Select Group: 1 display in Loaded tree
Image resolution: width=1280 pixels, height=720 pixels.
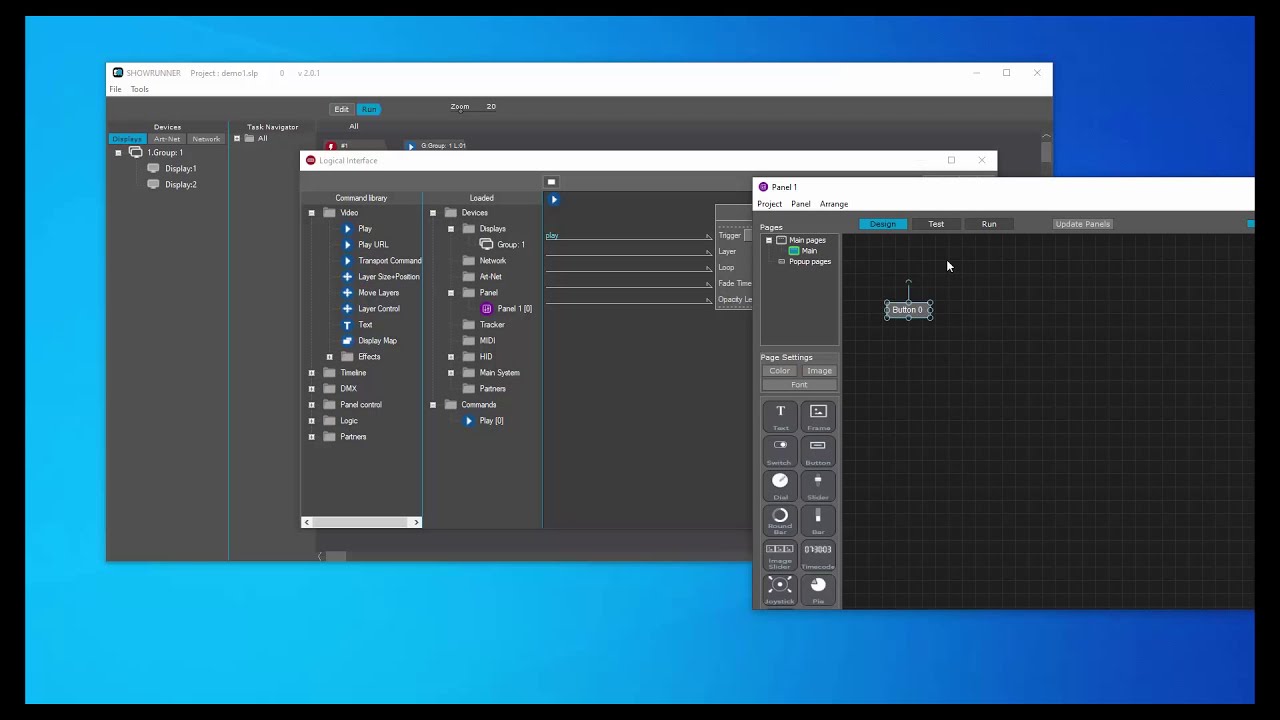coord(502,245)
